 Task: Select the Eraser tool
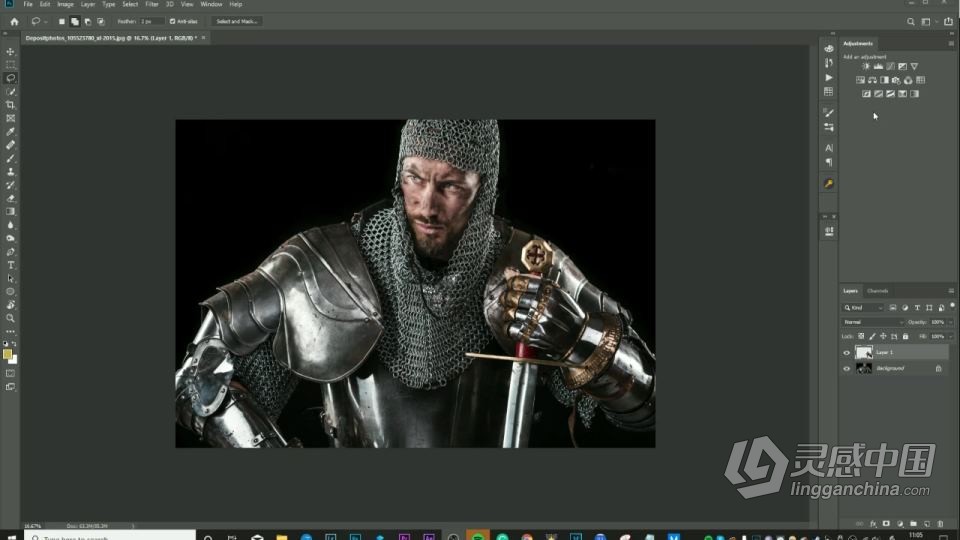coord(10,198)
